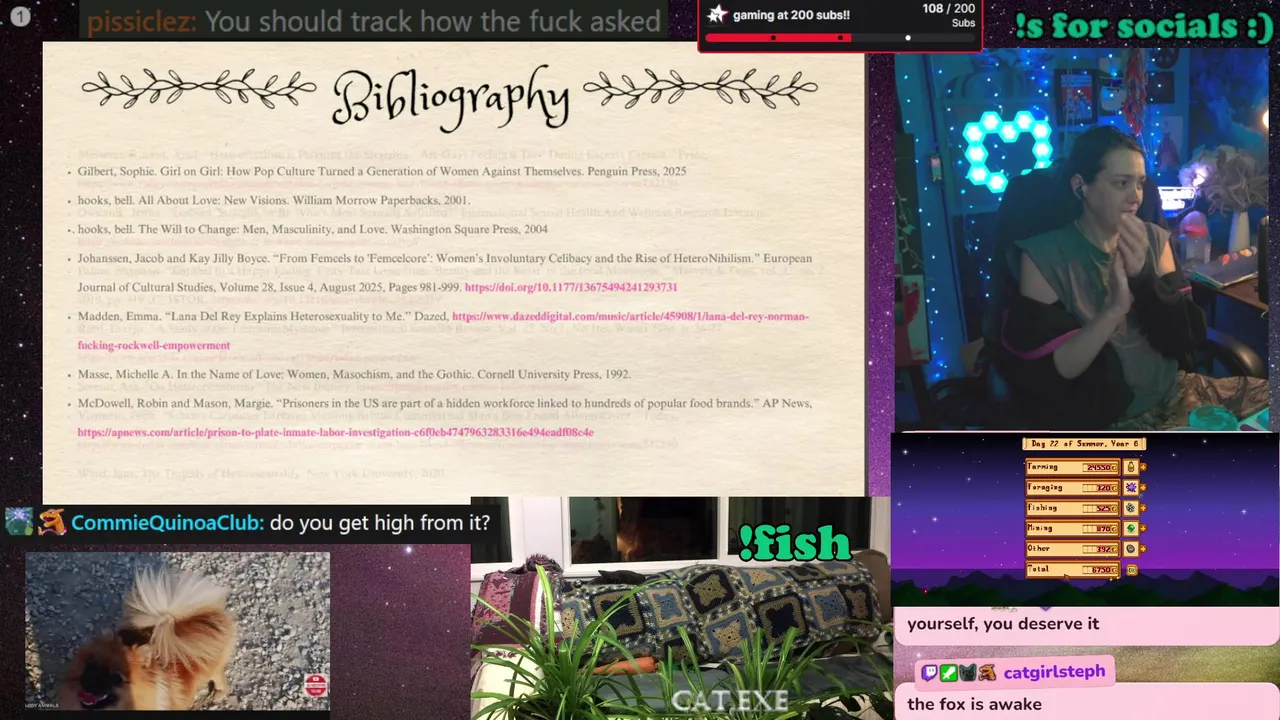
Task: Expand Other earnings details arrow
Action: pyautogui.click(x=1143, y=549)
